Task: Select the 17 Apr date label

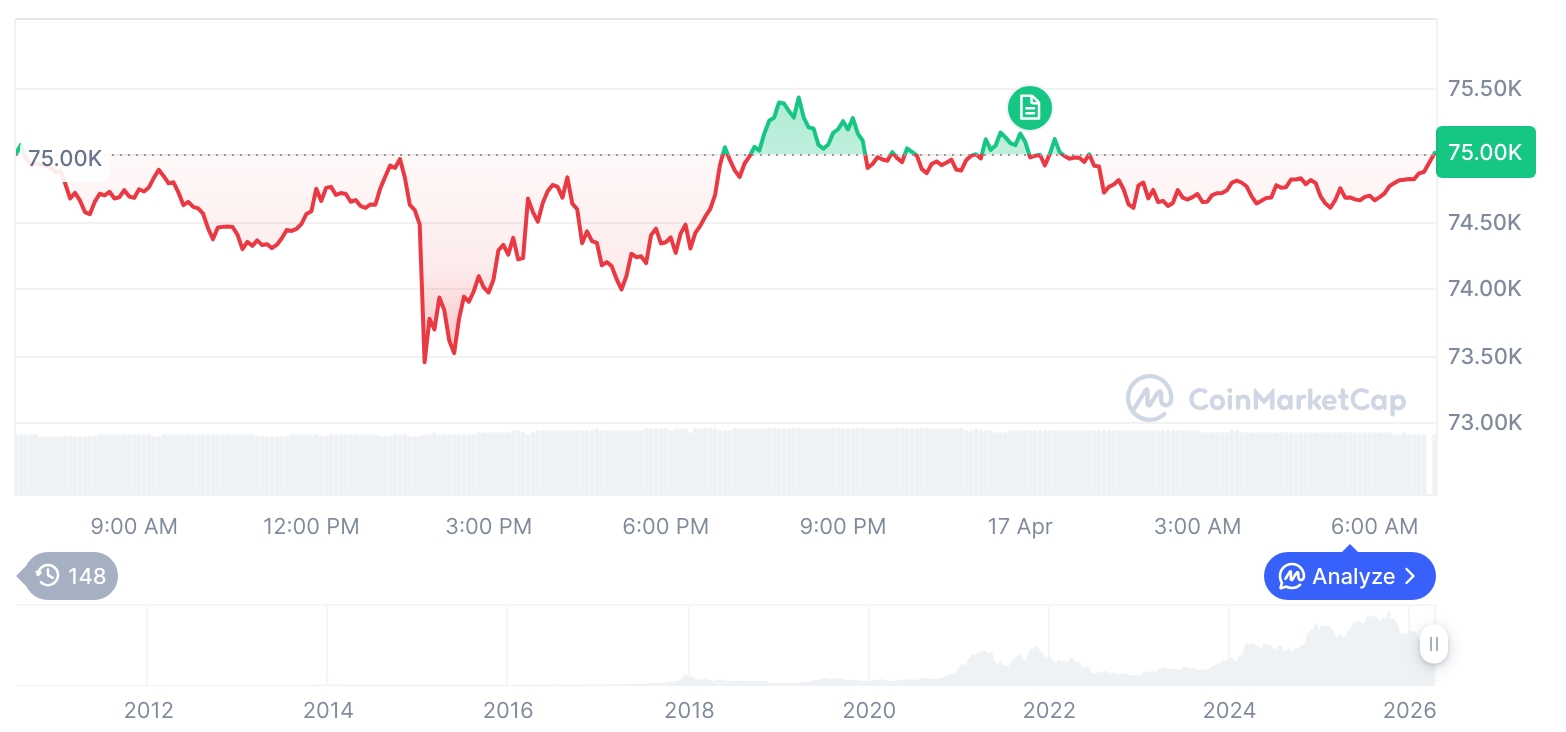Action: tap(1020, 526)
